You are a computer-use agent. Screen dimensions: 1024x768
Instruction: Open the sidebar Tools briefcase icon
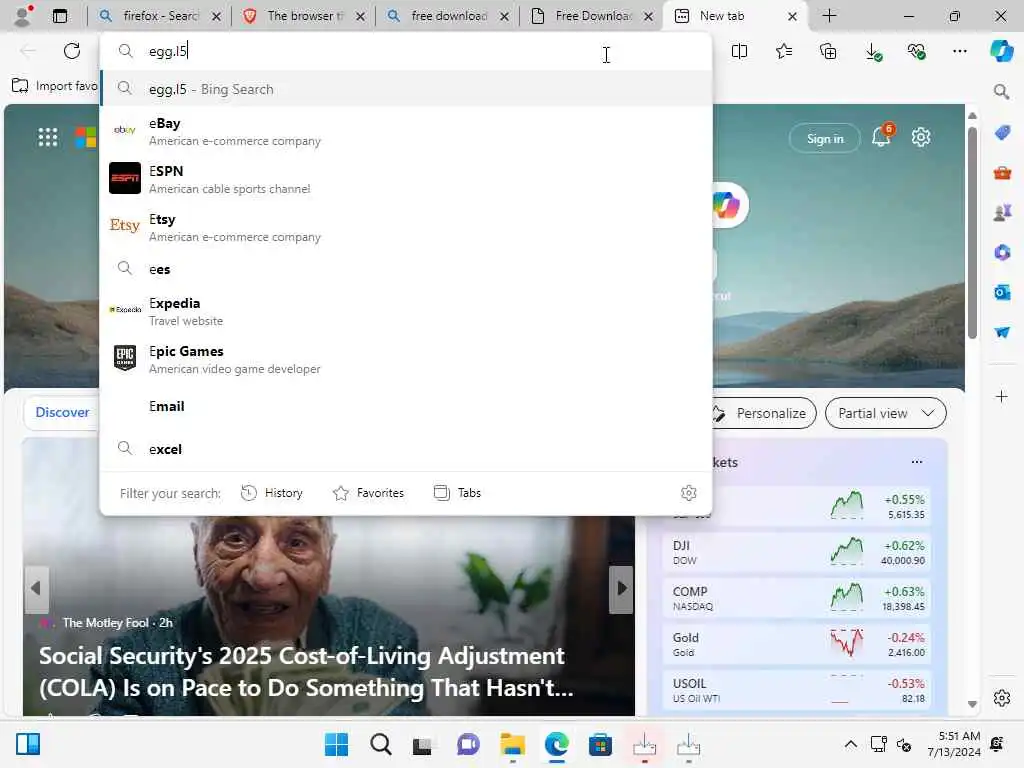(1002, 173)
